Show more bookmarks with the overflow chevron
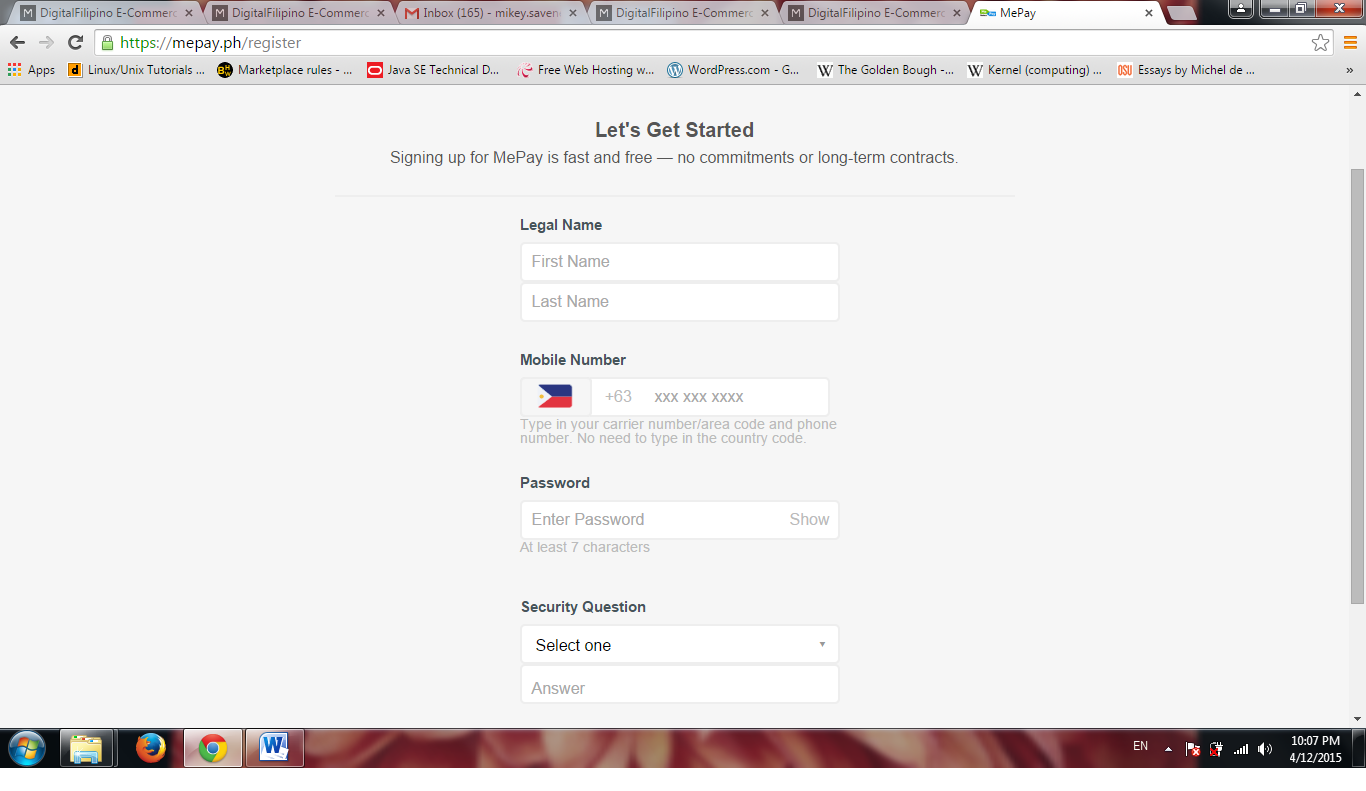Image resolution: width=1366 pixels, height=791 pixels. (x=1349, y=70)
